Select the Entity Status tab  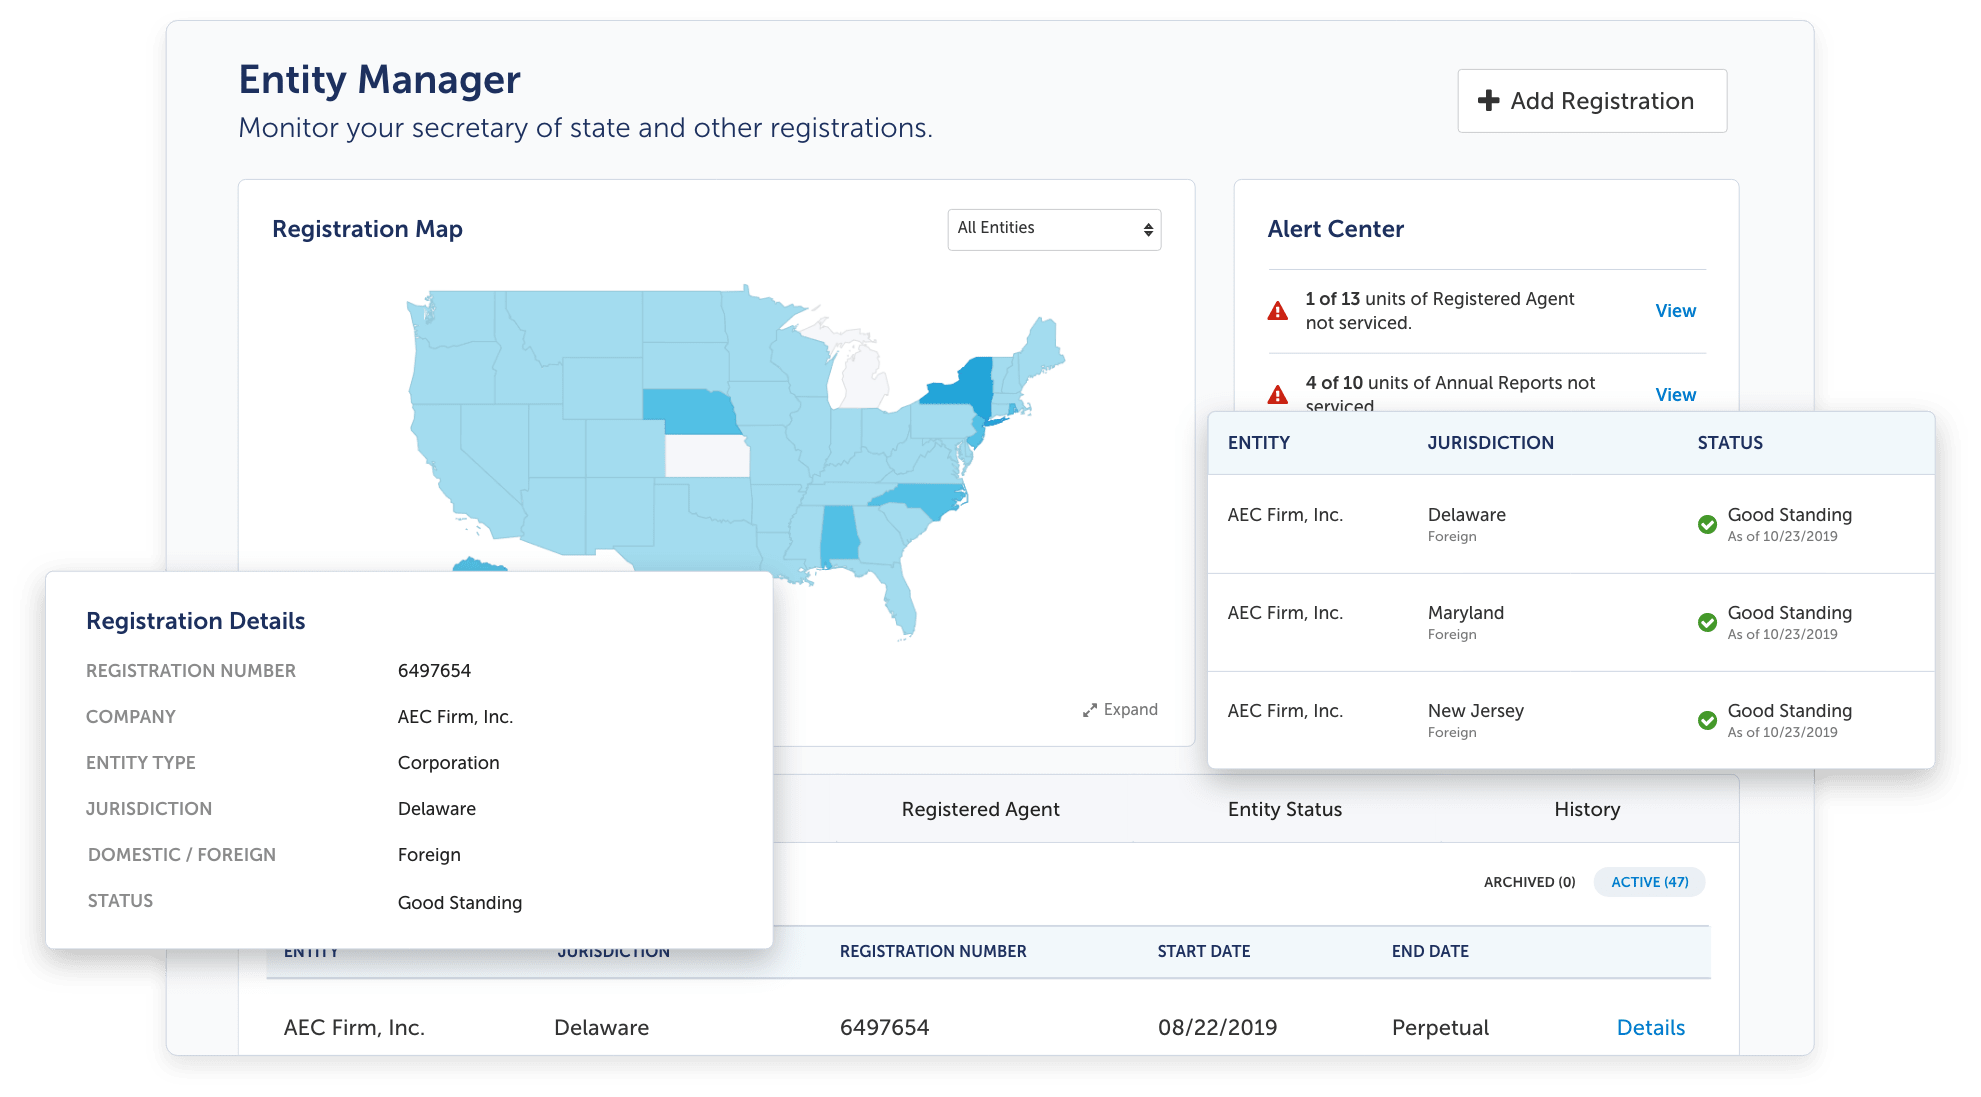click(1284, 809)
